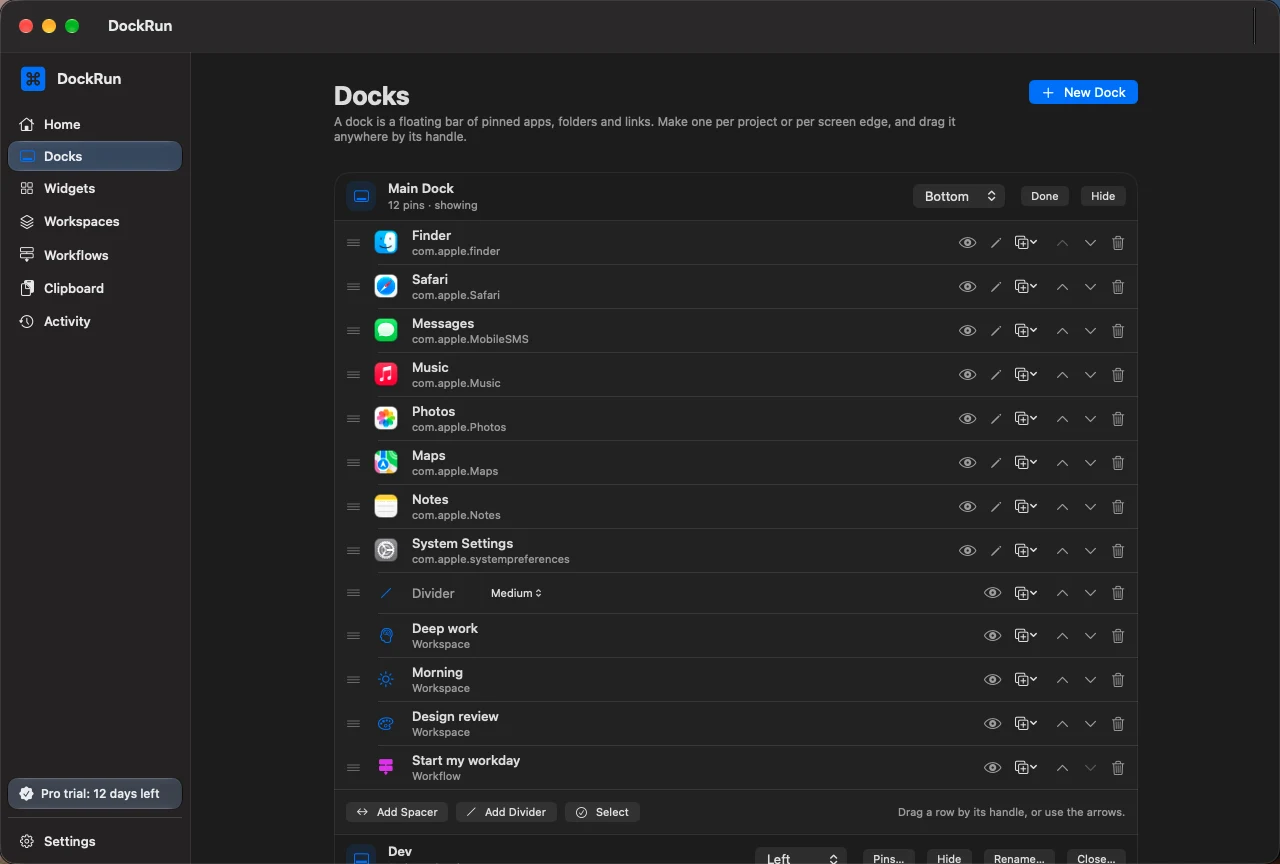Edit the Safari pin with pencil icon
1280x864 pixels.
tap(996, 287)
